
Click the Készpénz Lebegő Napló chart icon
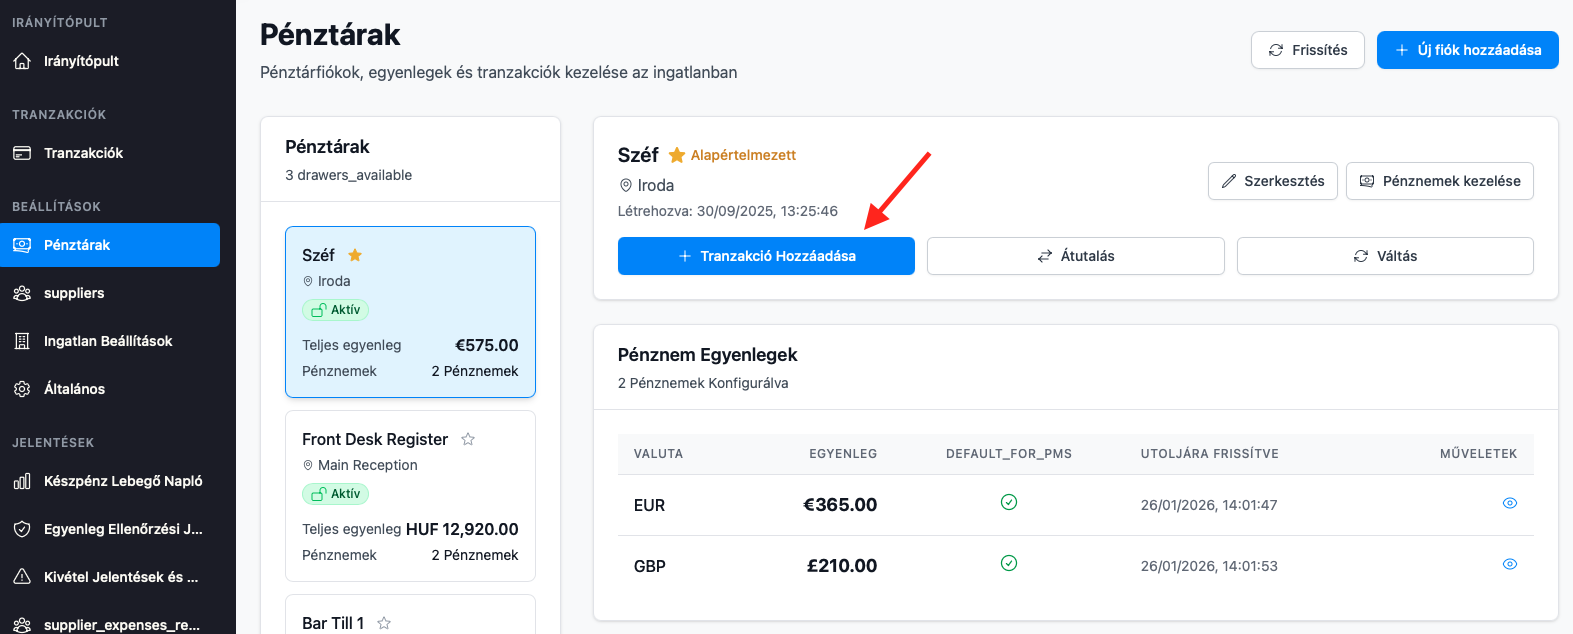pyautogui.click(x=22, y=481)
